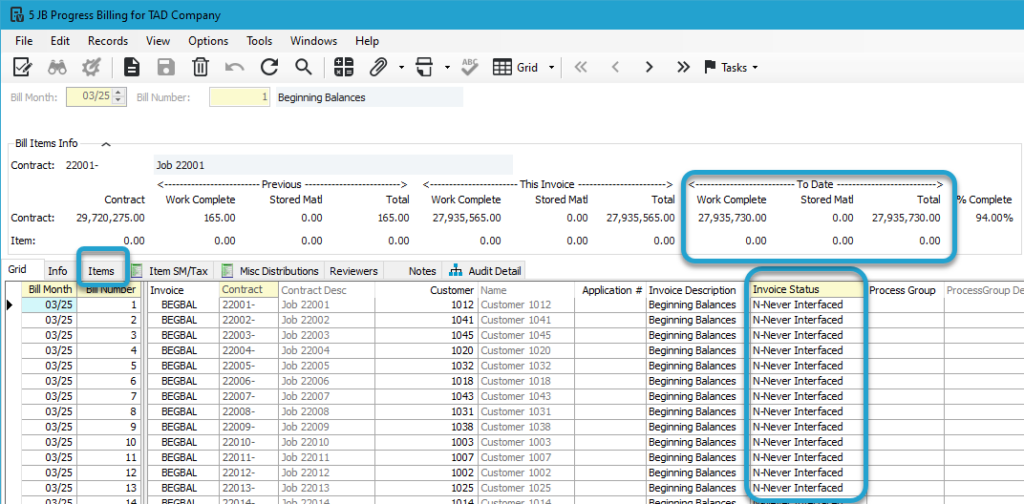Viewport: 1024px width, 504px height.
Task: Click contract cell 22005-
Action: pyautogui.click(x=248, y=366)
